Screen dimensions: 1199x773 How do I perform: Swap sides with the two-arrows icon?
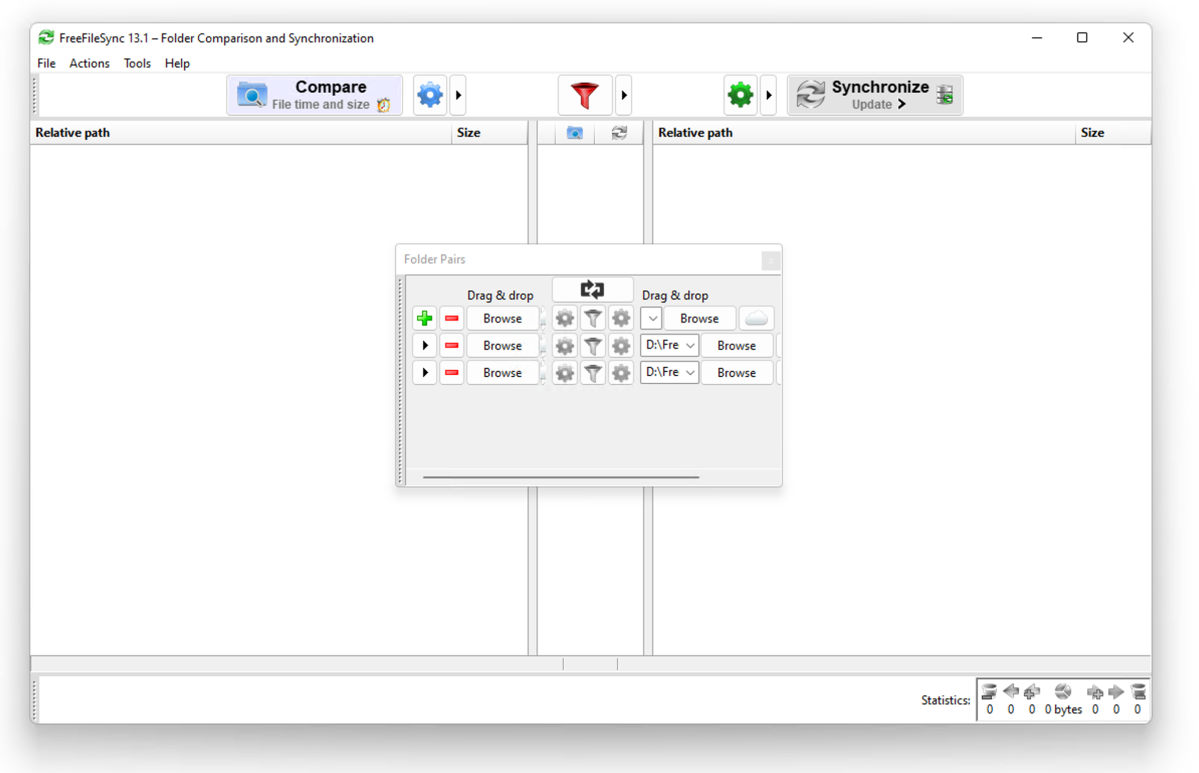point(592,289)
